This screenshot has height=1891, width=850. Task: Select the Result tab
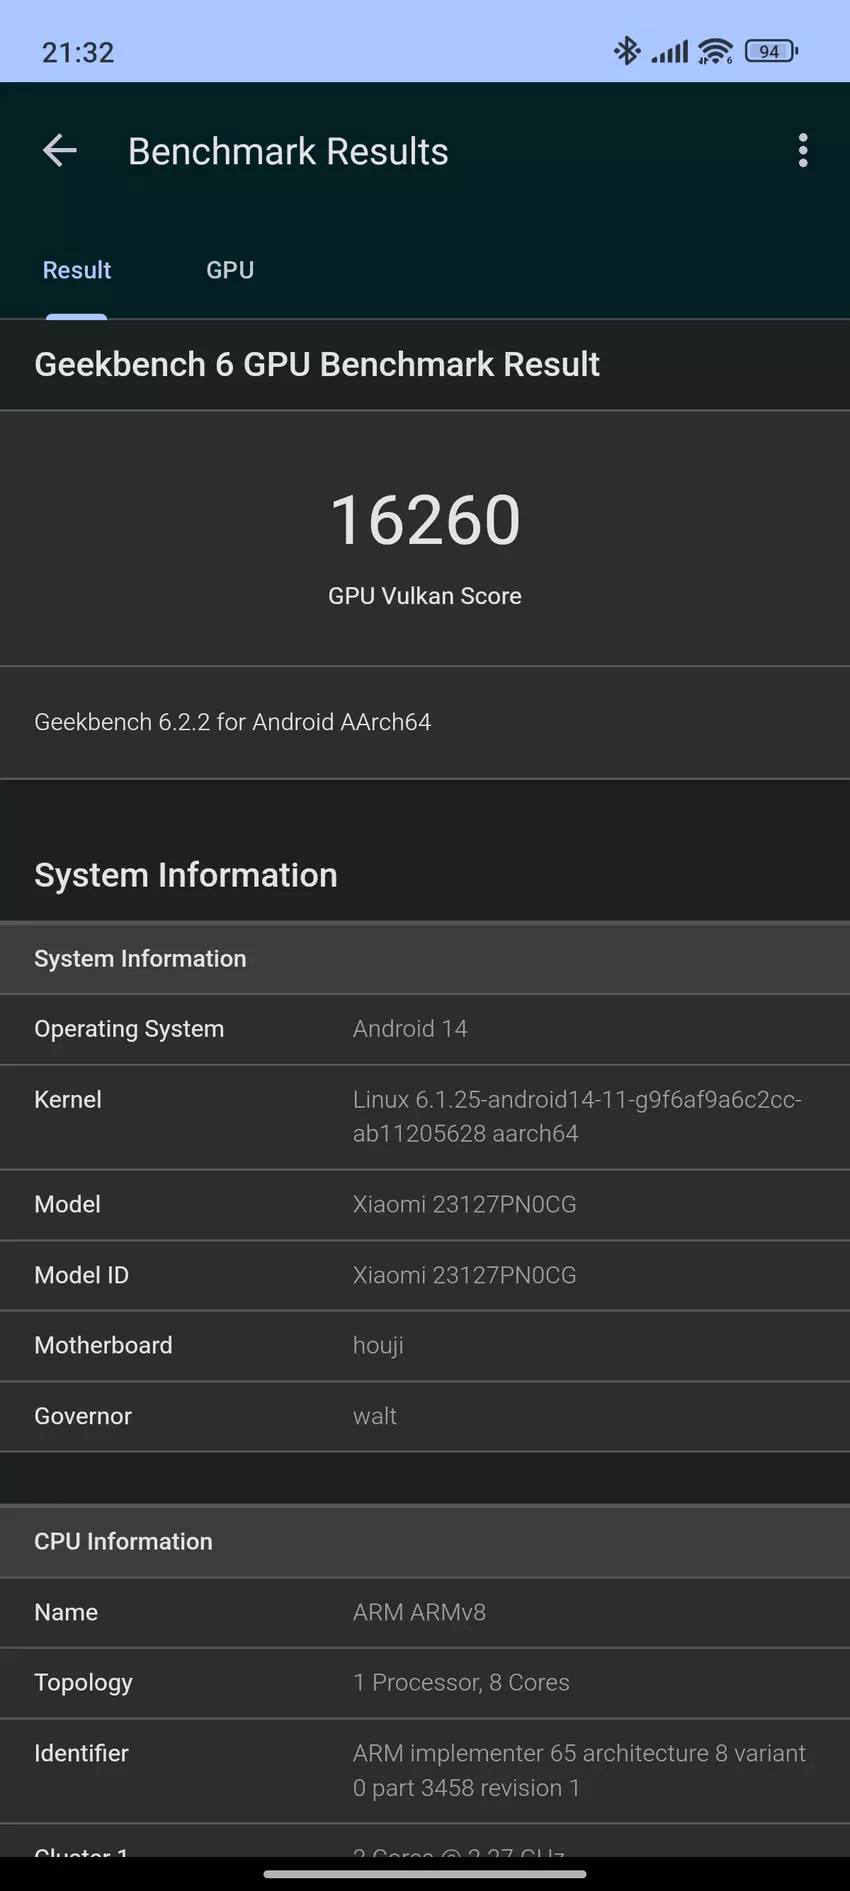(77, 270)
